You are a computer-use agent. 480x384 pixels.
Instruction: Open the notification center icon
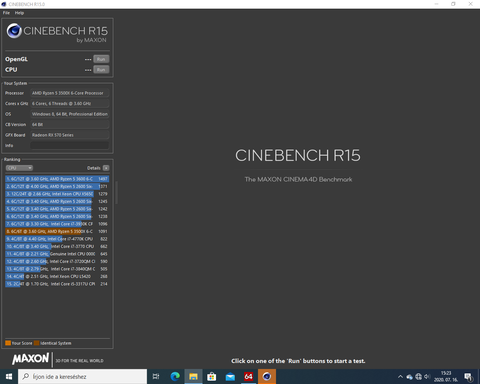point(469,377)
